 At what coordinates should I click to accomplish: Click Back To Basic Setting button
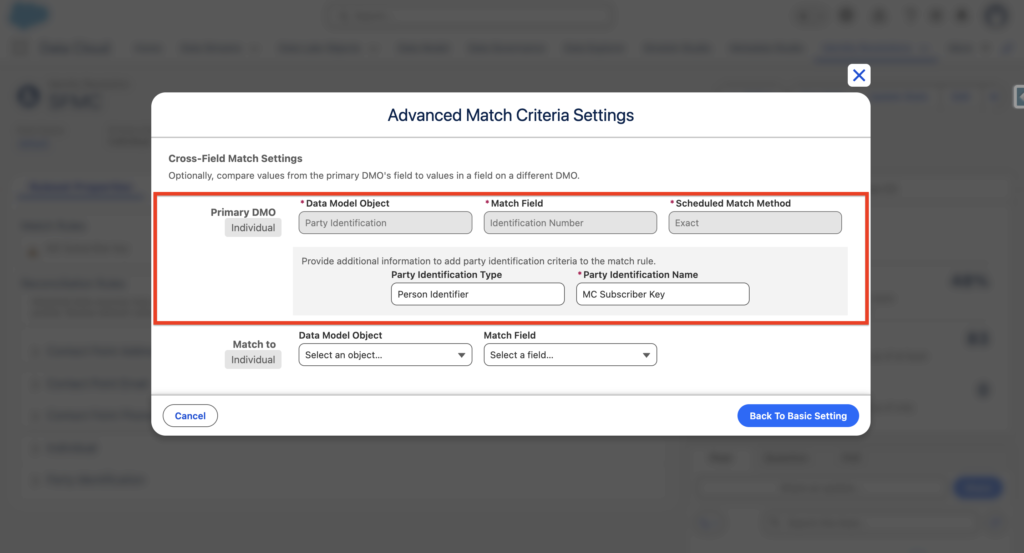[x=798, y=416]
